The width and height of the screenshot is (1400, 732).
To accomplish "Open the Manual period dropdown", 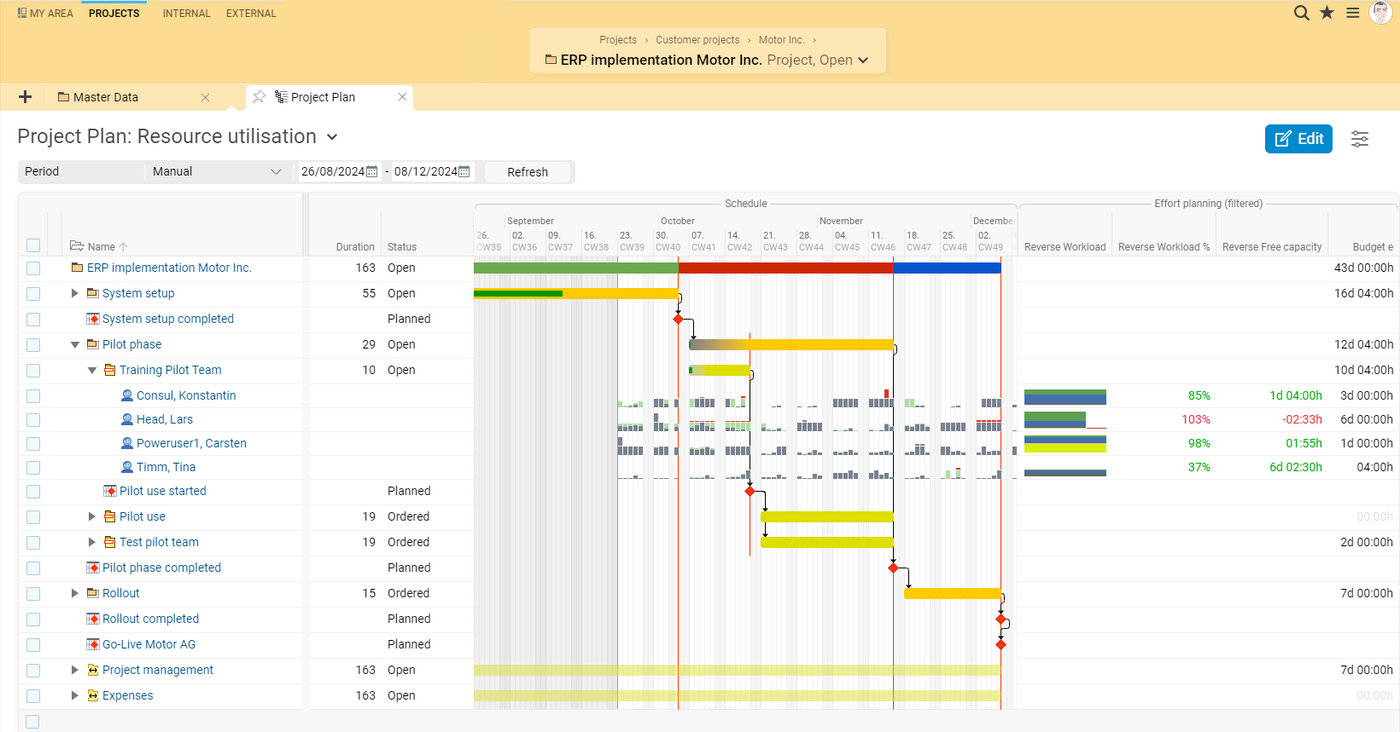I will point(217,172).
